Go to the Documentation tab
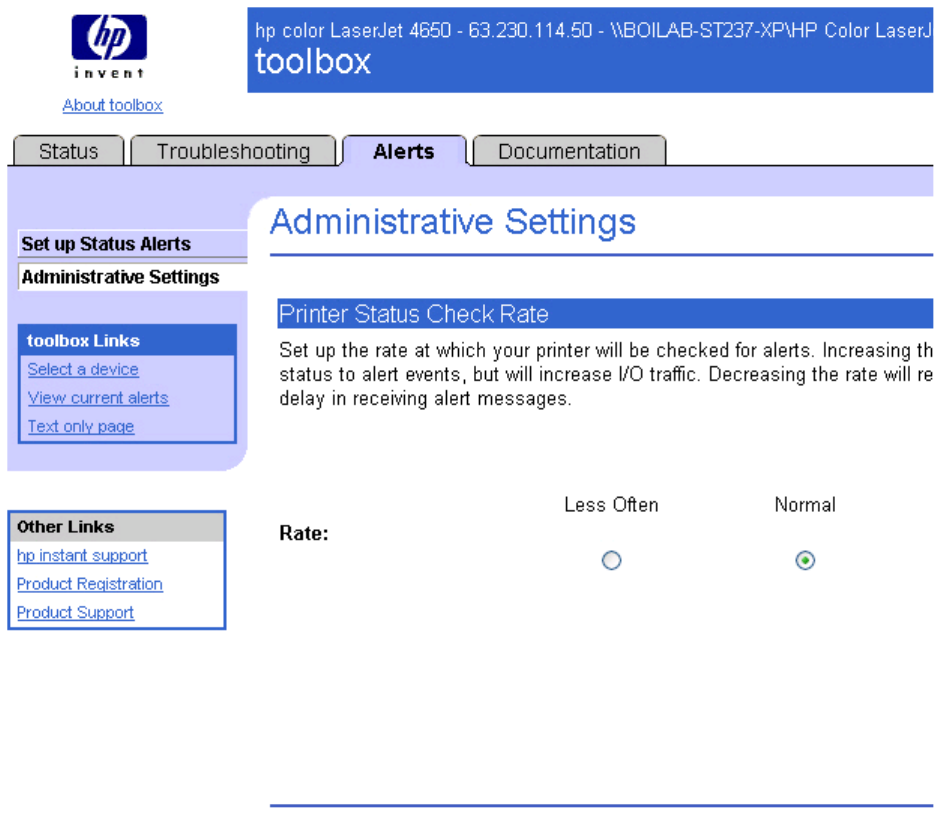The width and height of the screenshot is (934, 827). [x=569, y=151]
